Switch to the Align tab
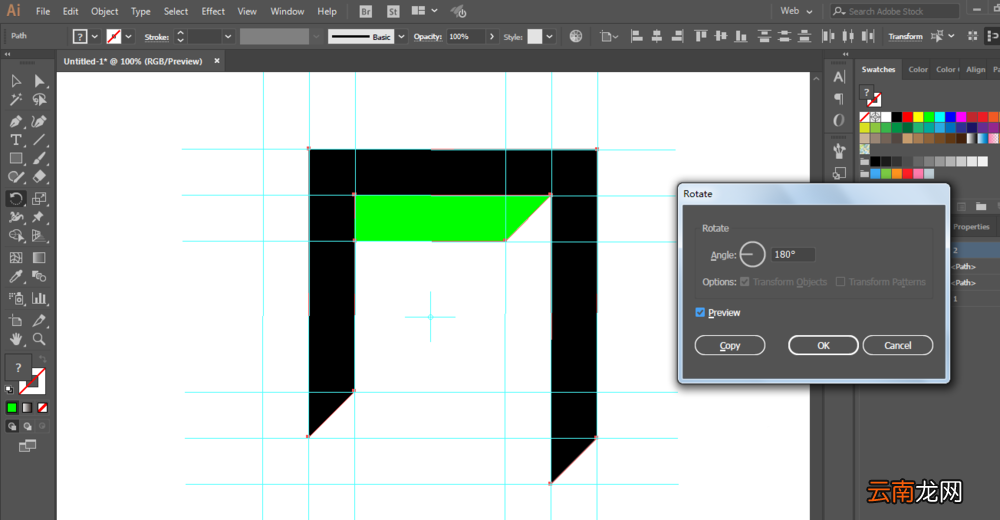Screen dimensions: 1000x520 coord(975,70)
